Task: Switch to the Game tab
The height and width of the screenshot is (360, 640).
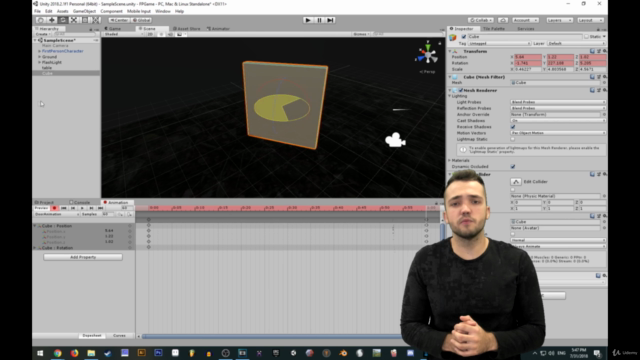Action: (x=113, y=29)
